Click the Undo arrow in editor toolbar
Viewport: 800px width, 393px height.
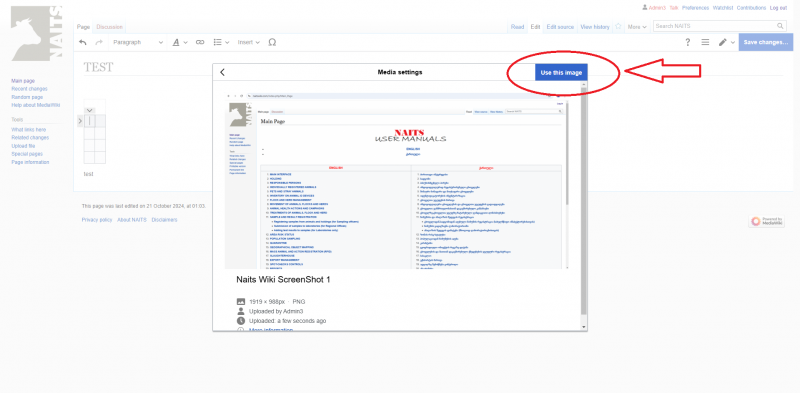click(83, 42)
